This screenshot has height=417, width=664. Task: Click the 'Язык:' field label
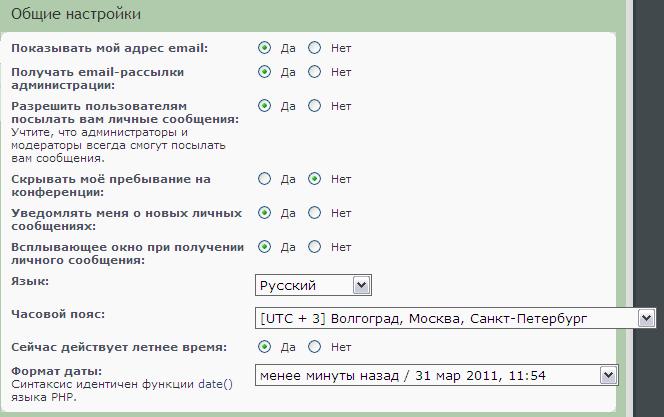click(30, 282)
